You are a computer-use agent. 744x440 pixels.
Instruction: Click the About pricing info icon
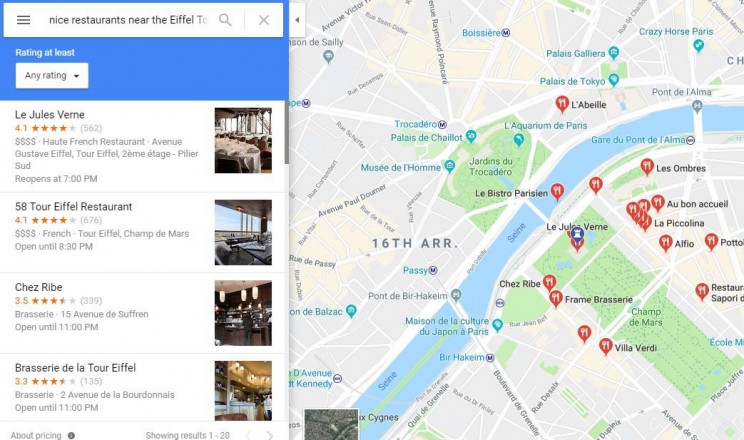click(x=71, y=435)
